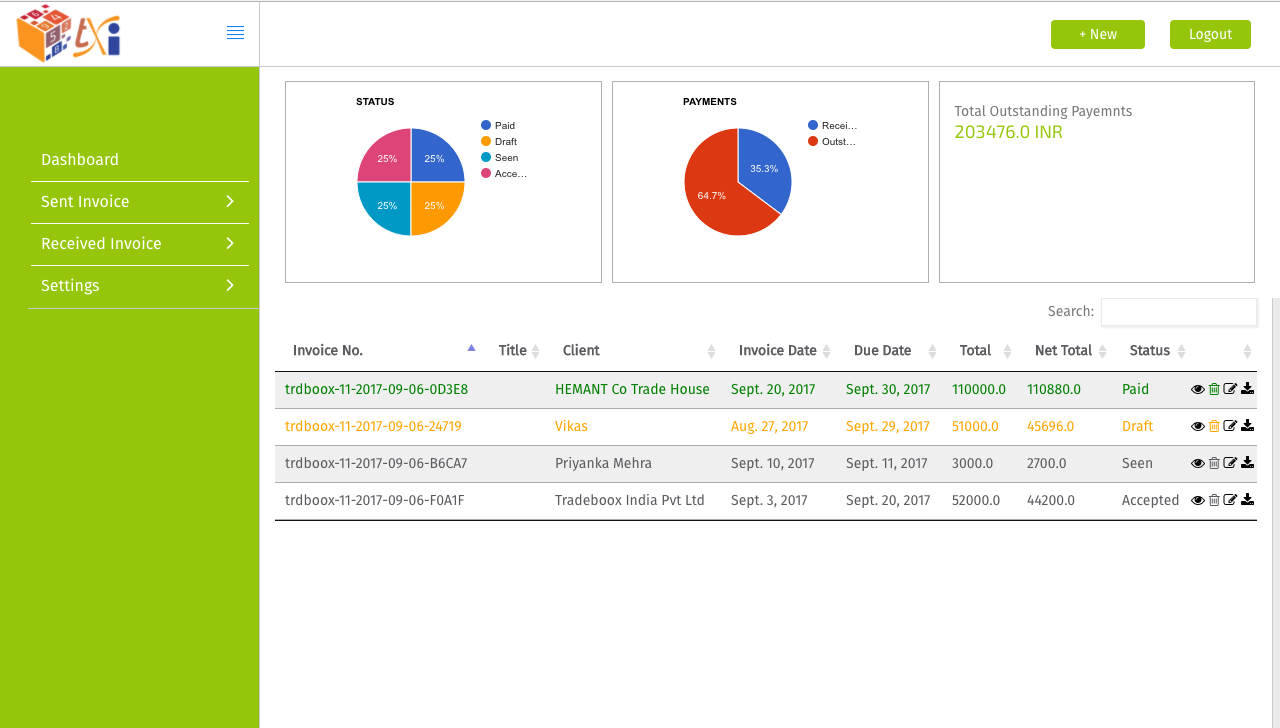
Task: Download the HEMANT Co Trade House invoice
Action: (1247, 390)
